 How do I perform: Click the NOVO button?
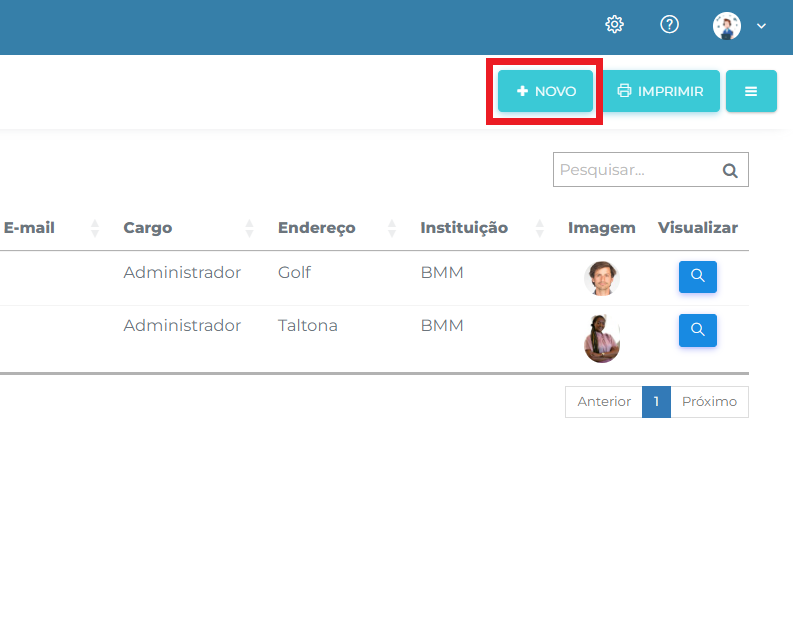click(545, 91)
